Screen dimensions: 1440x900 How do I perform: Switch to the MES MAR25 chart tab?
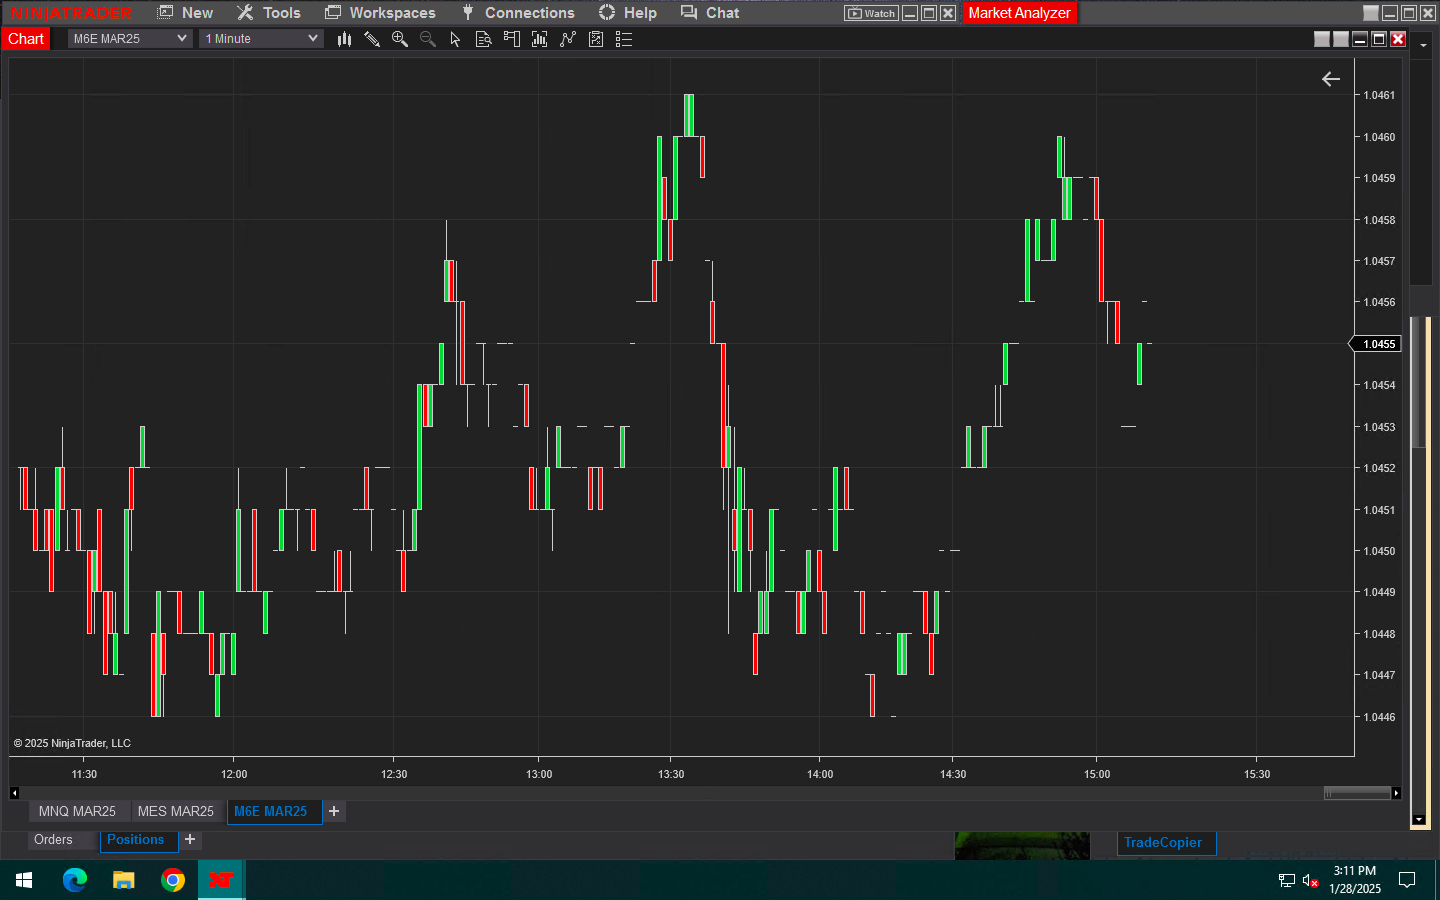pyautogui.click(x=176, y=811)
